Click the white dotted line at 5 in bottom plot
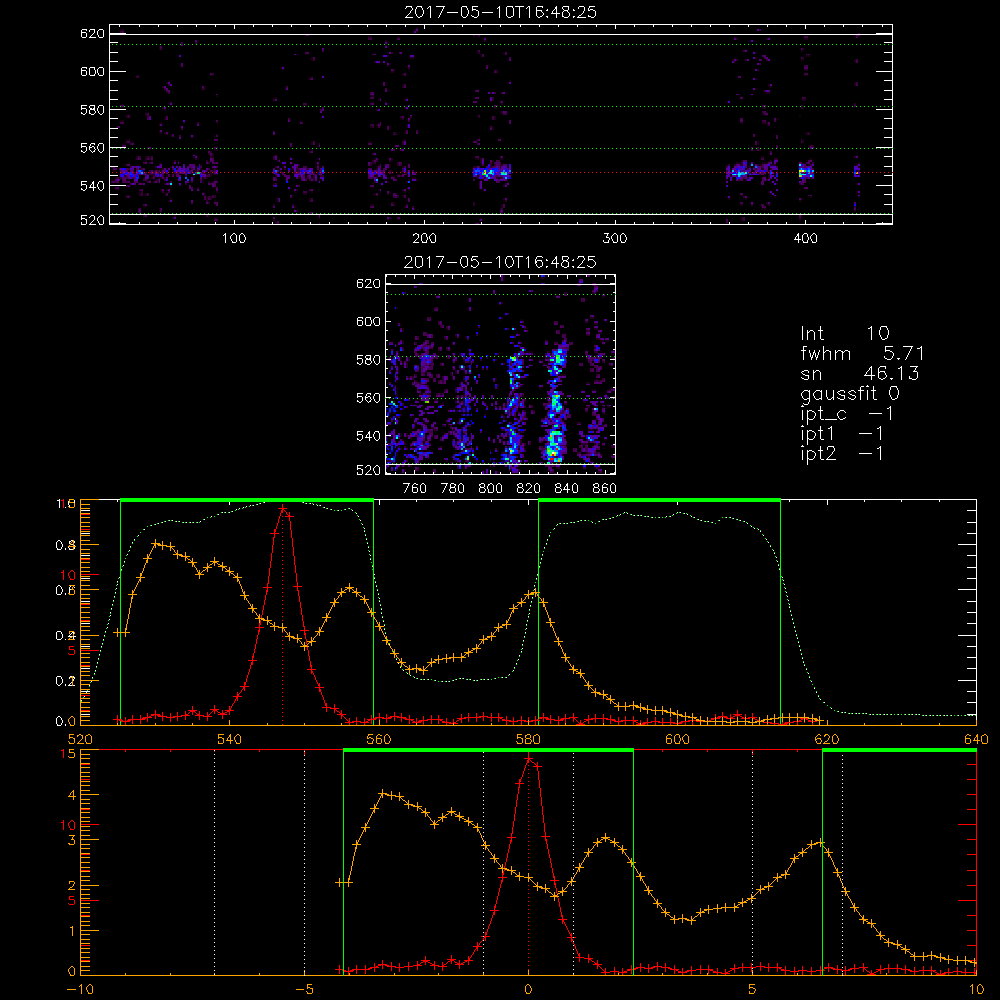This screenshot has height=1000, width=1000. 753,862
